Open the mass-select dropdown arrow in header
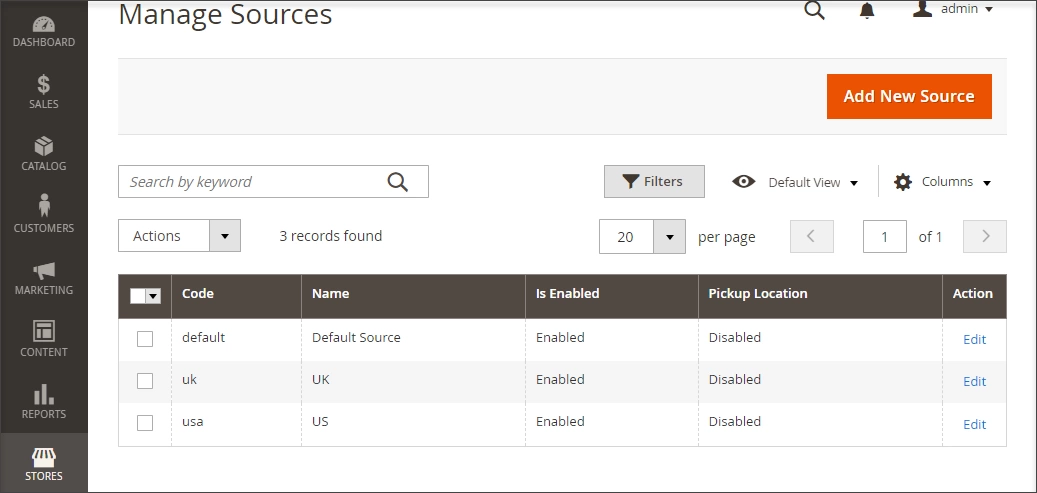The height and width of the screenshot is (493, 1037). click(153, 296)
